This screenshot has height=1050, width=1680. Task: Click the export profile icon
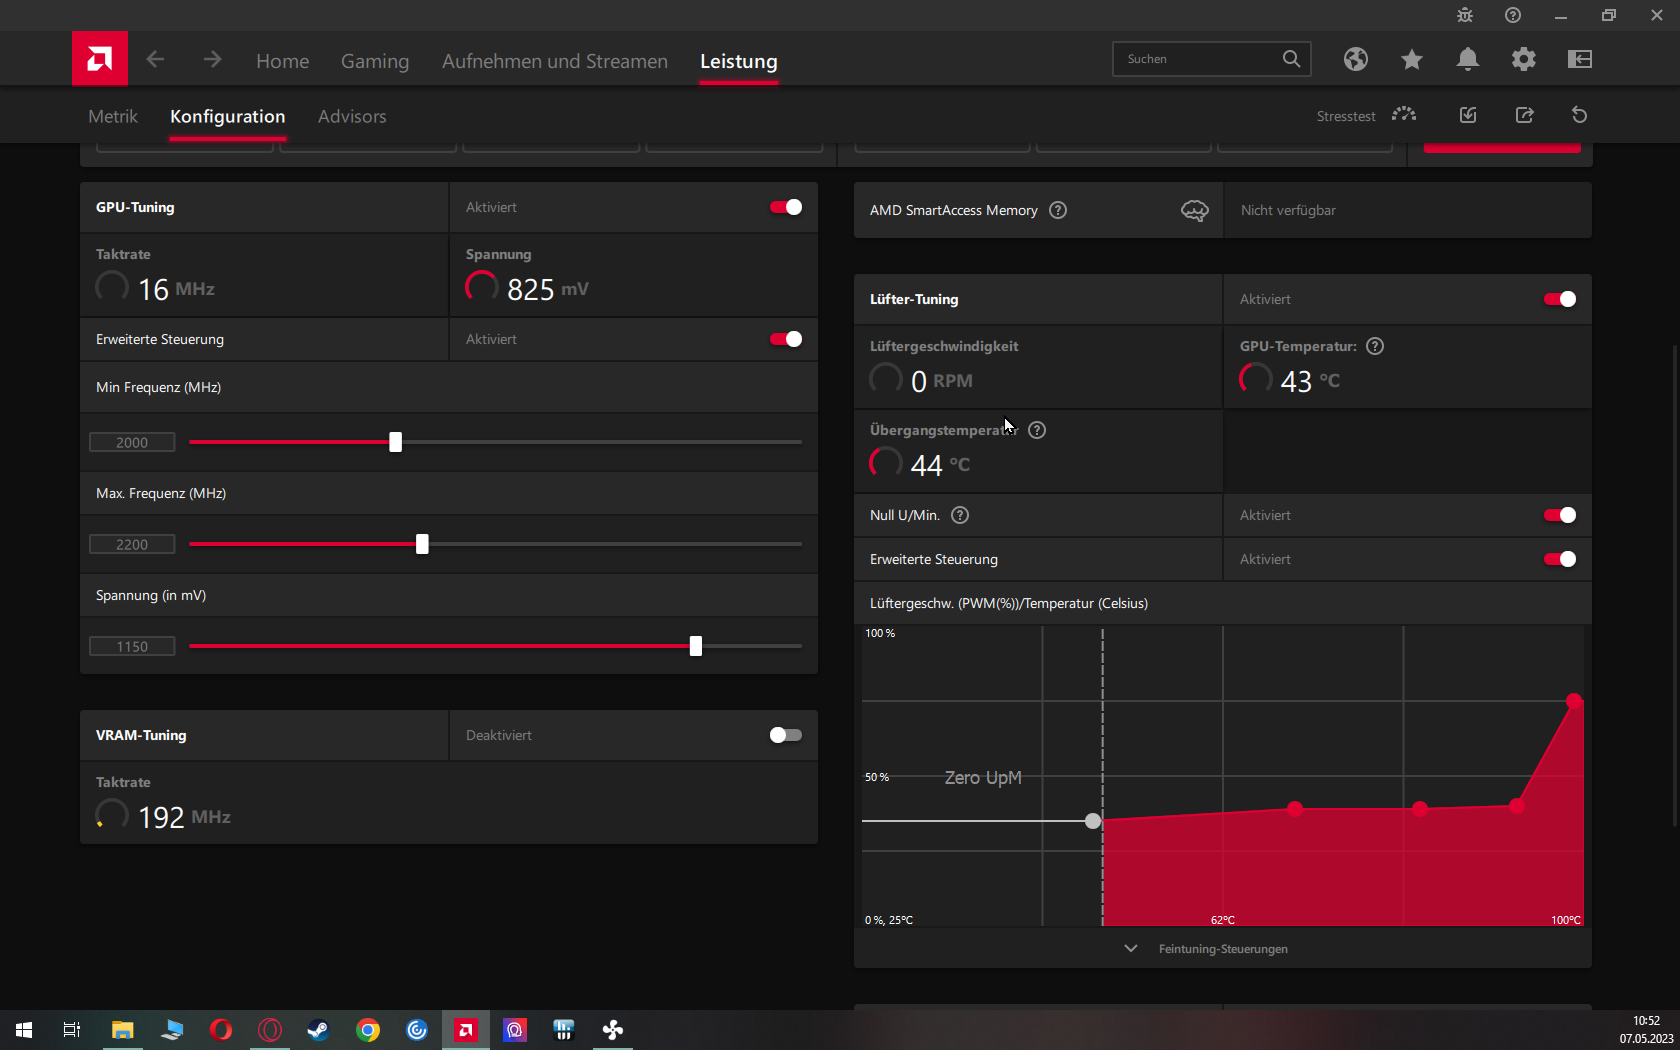[1524, 115]
